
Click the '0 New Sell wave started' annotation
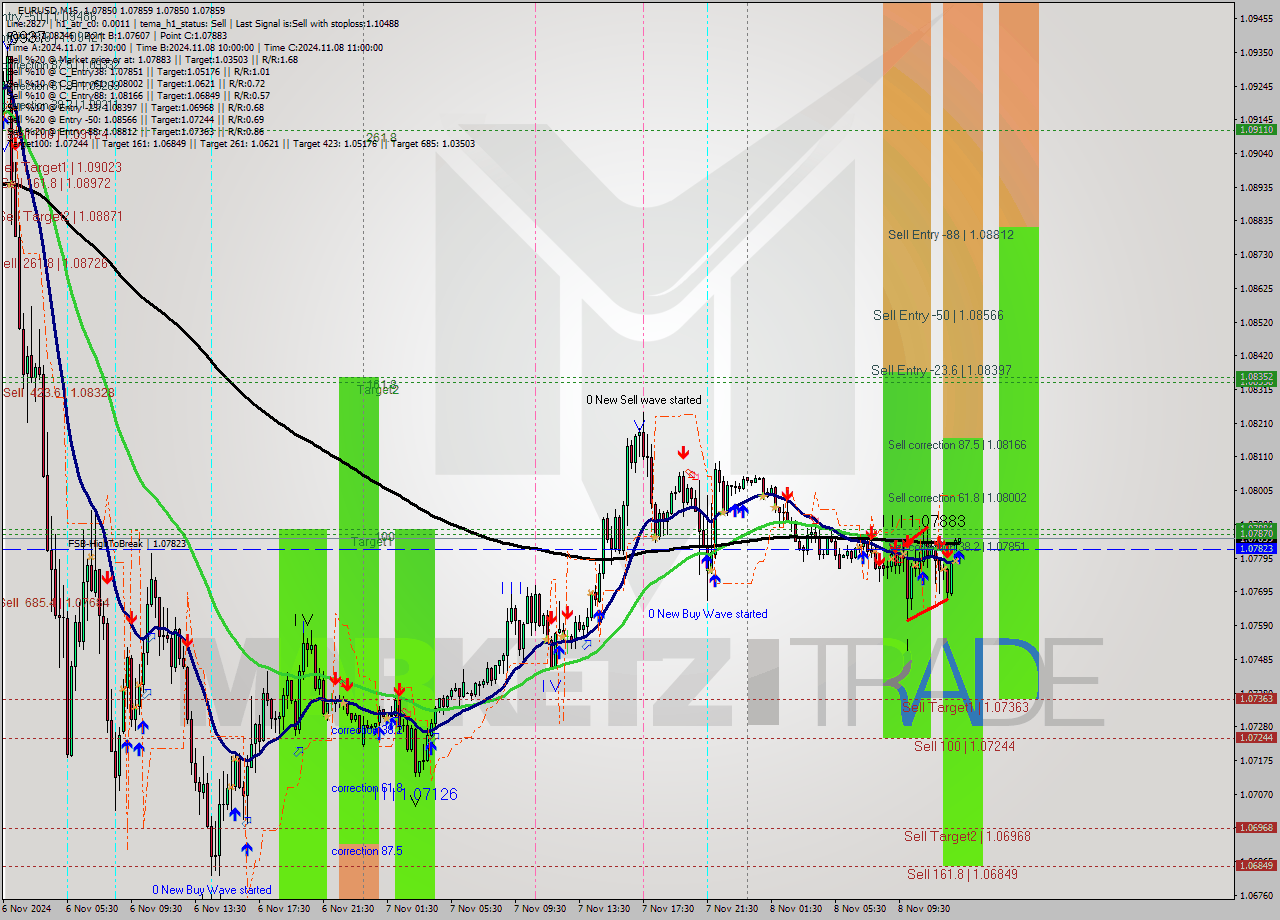click(644, 400)
